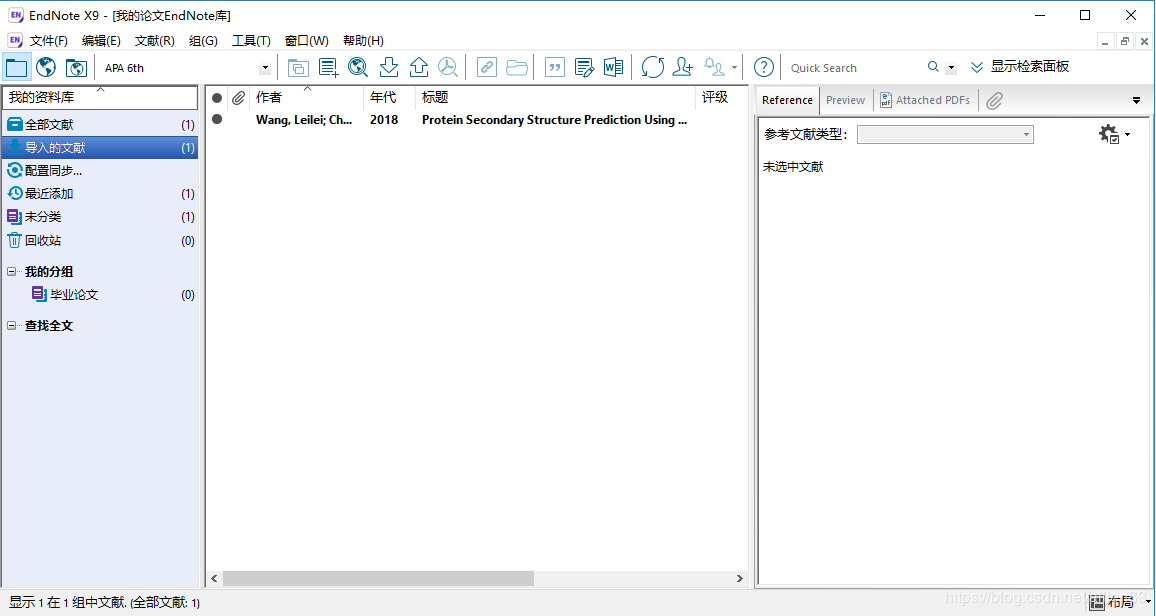The image size is (1156, 616).
Task: Click the Share Library icon
Action: 682,67
